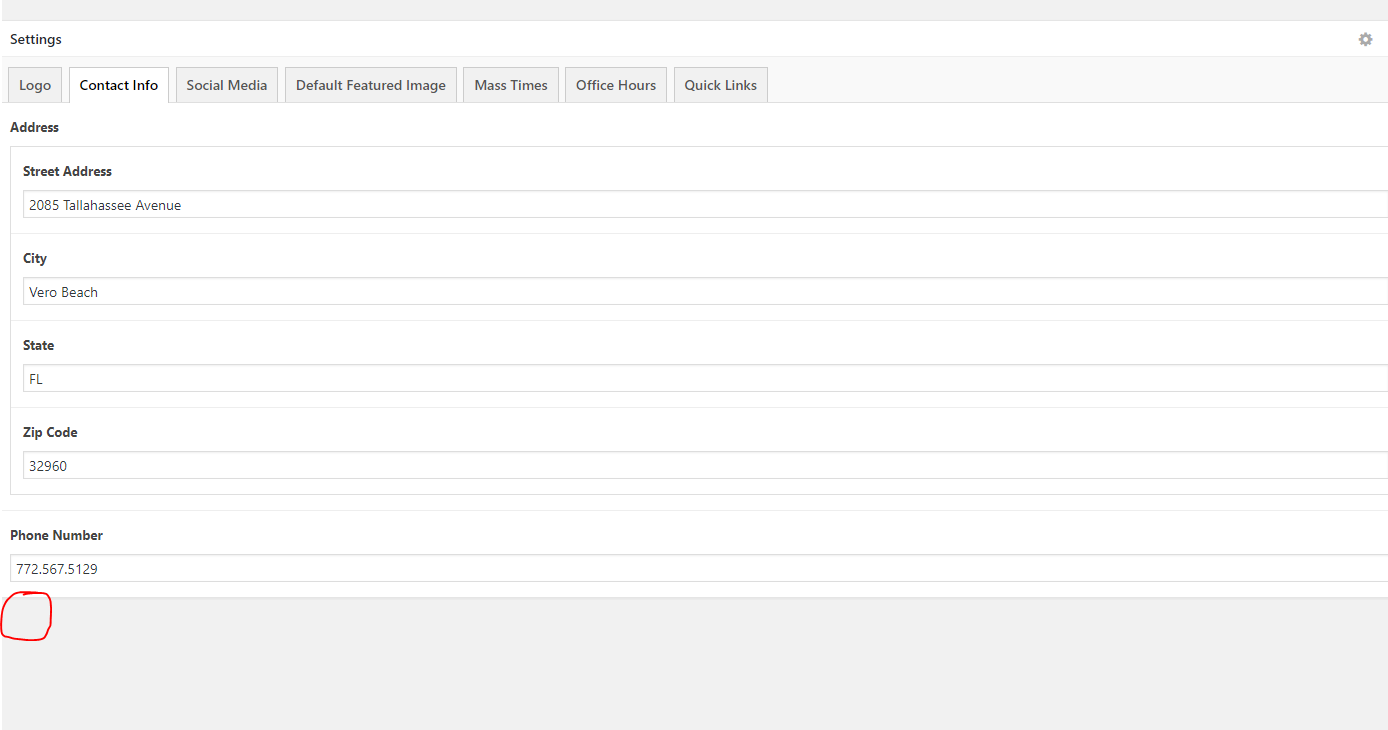Click the Address section heading
The width and height of the screenshot is (1388, 730).
pos(35,127)
